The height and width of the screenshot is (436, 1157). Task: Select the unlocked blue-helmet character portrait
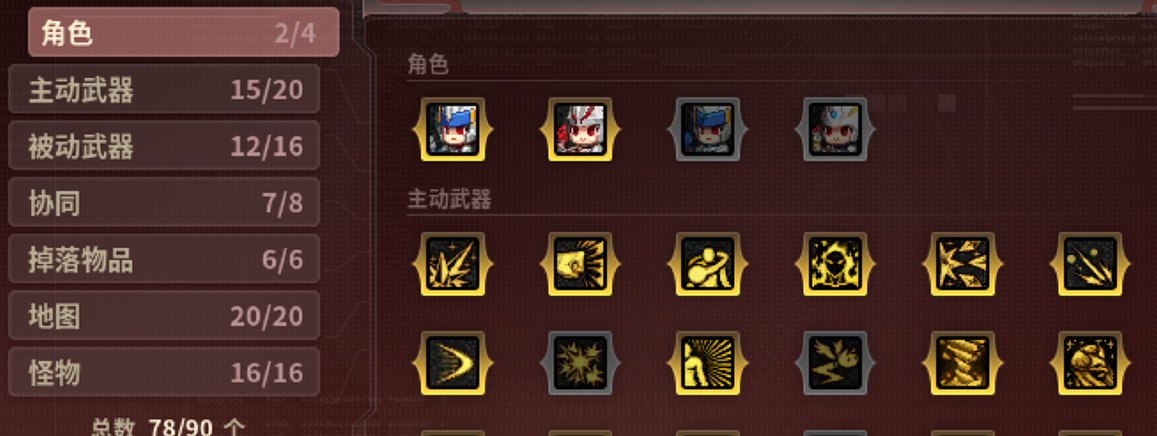(x=452, y=129)
